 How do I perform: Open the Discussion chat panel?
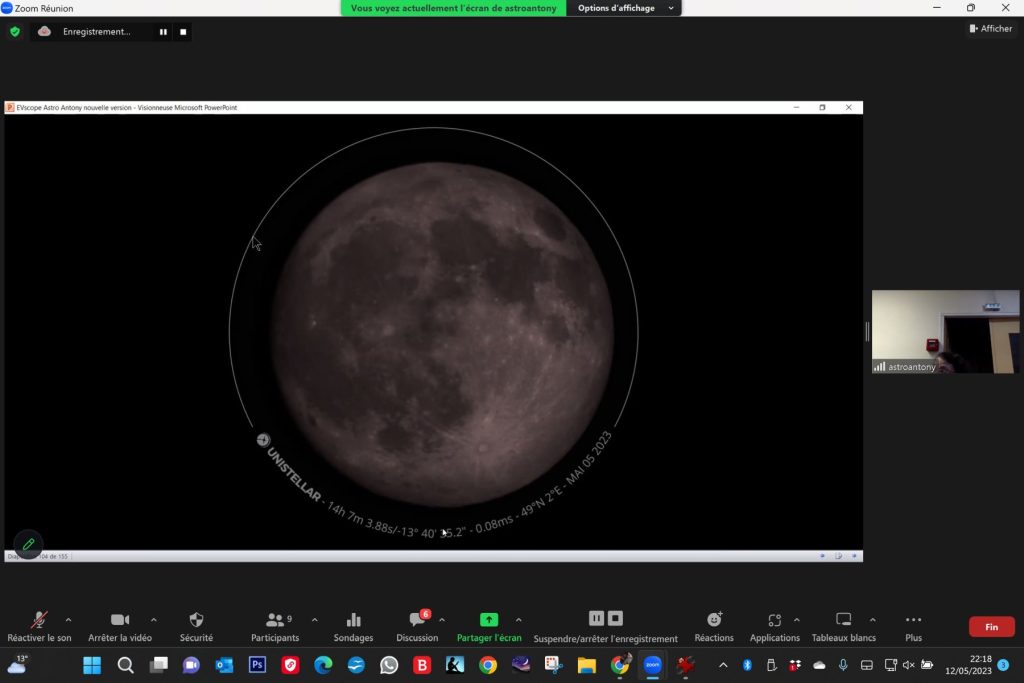[x=417, y=627]
